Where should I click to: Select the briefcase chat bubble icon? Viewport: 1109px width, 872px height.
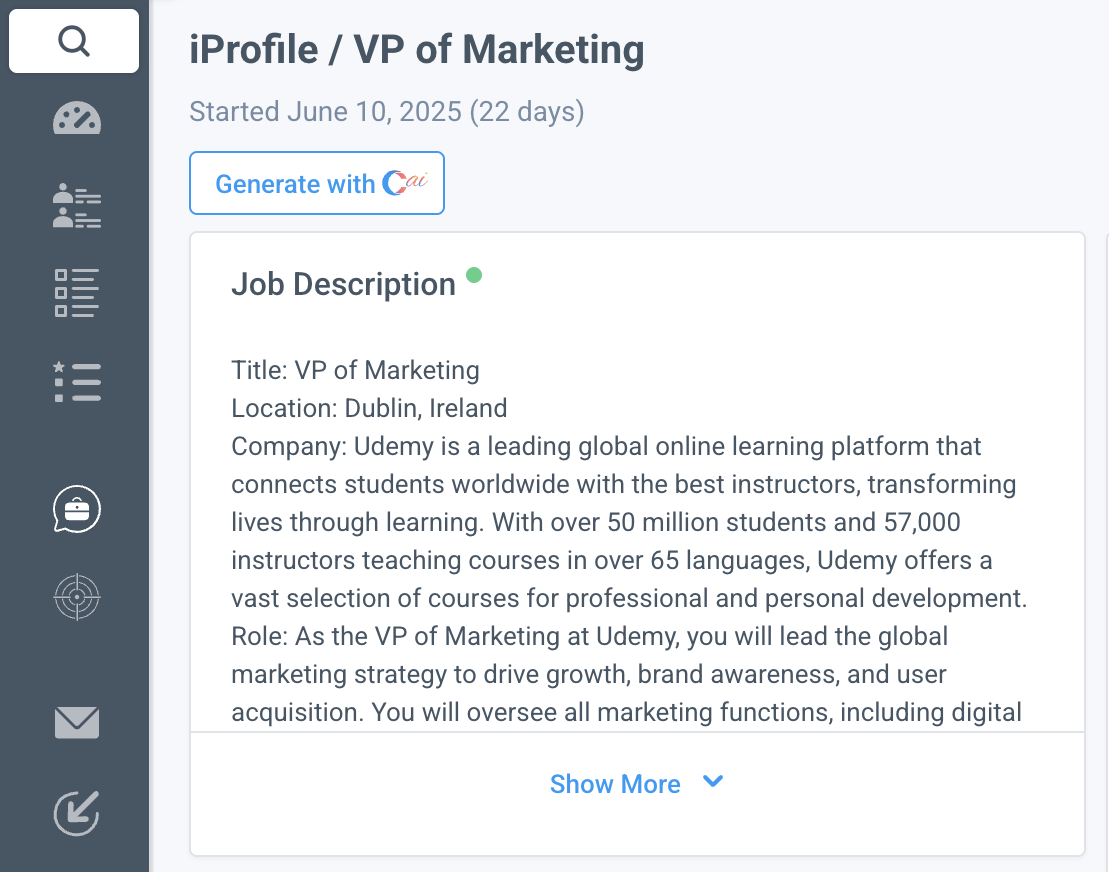[77, 510]
